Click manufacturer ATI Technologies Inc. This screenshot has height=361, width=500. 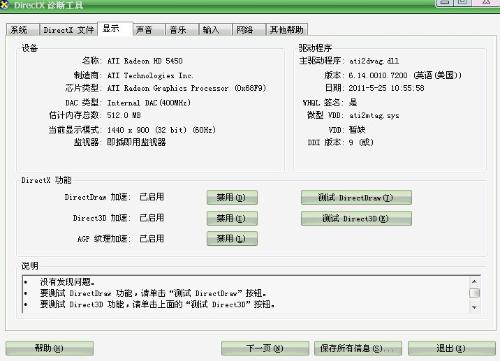coord(150,75)
